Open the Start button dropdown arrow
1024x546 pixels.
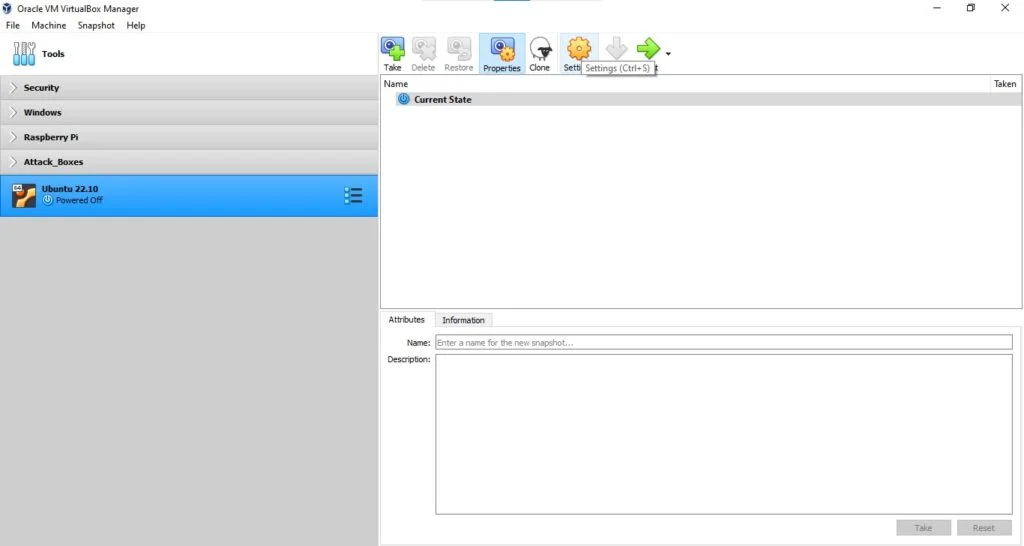(668, 54)
